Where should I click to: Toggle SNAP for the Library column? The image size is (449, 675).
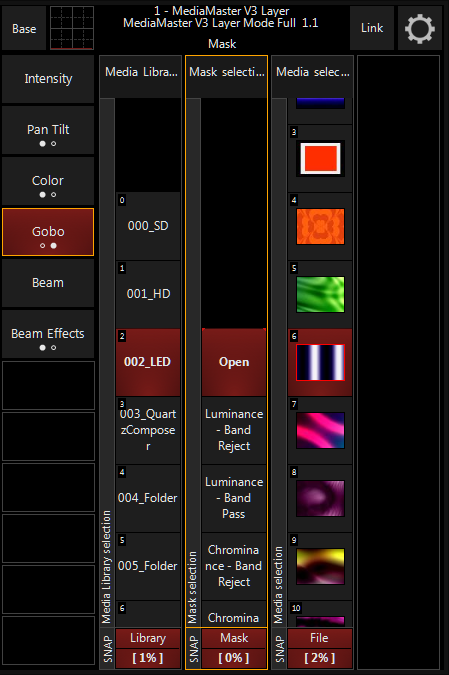[108, 649]
